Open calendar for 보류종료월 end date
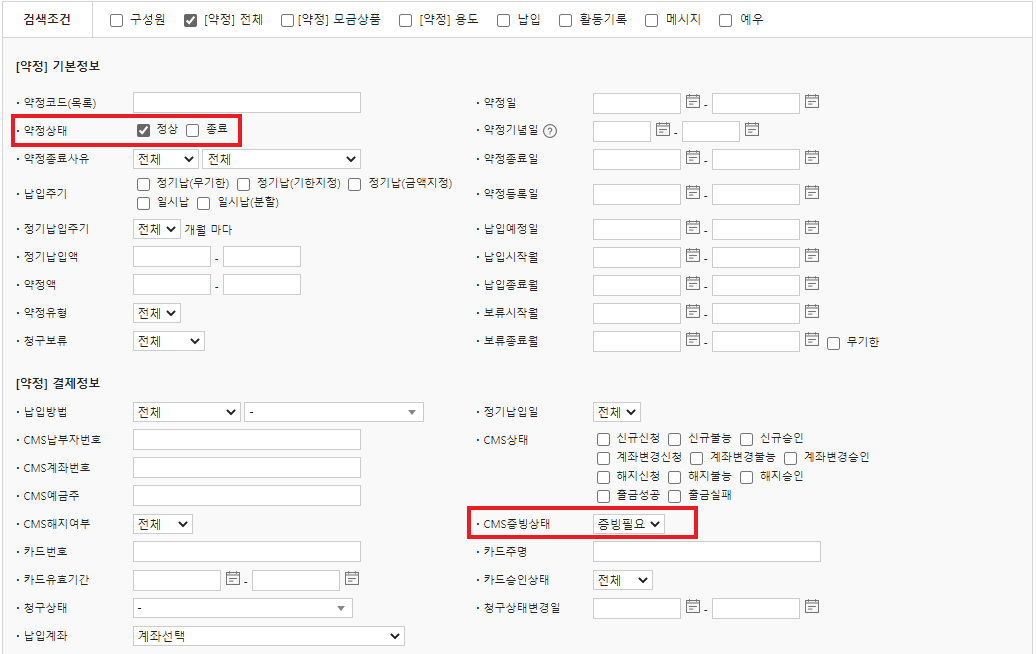Viewport: 1036px width, 654px height. 812,341
